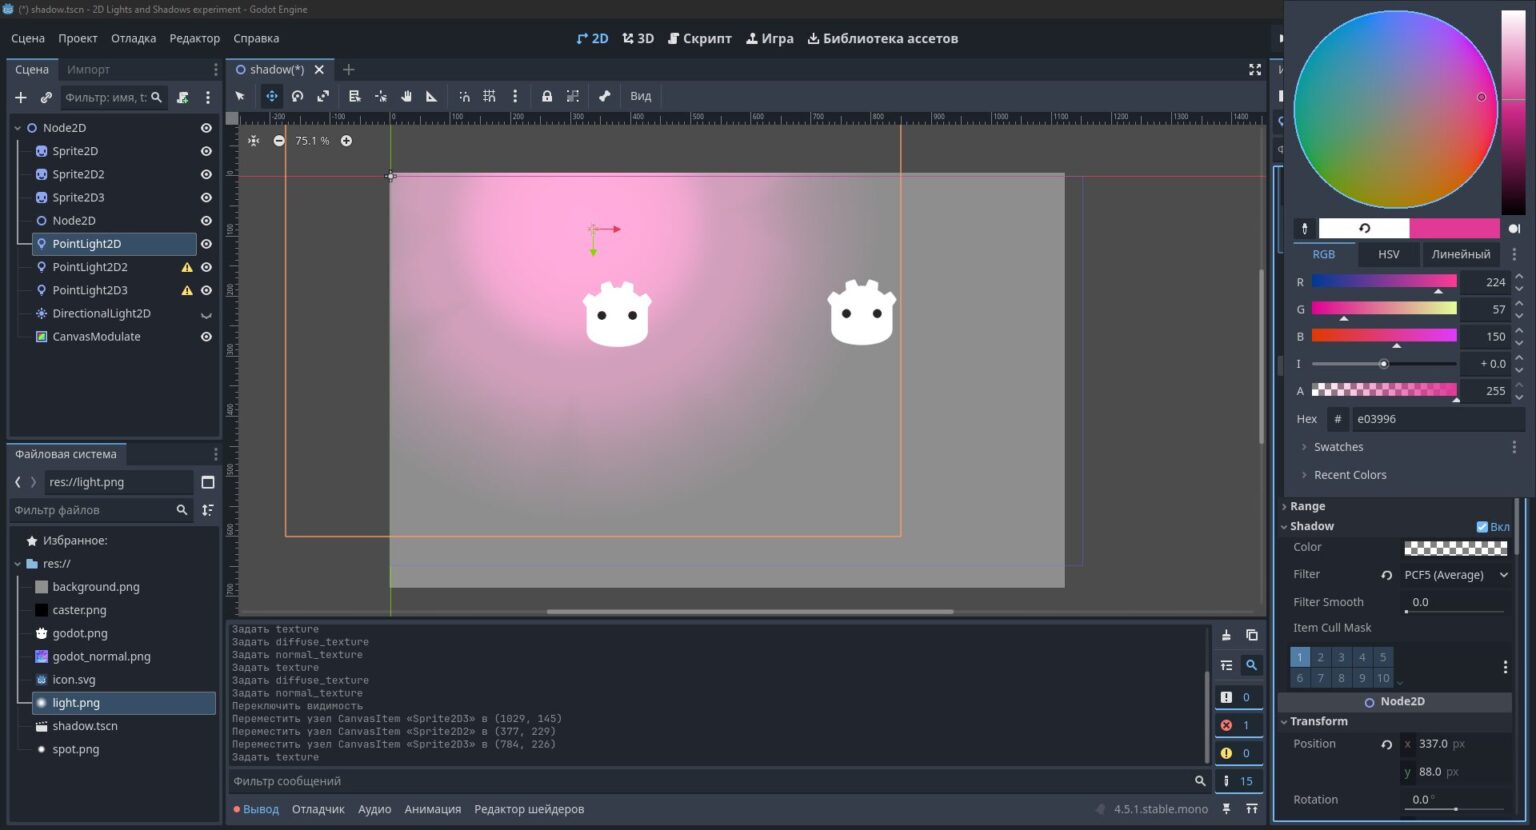Click the group selected nodes icon
The height and width of the screenshot is (830, 1536).
point(573,96)
